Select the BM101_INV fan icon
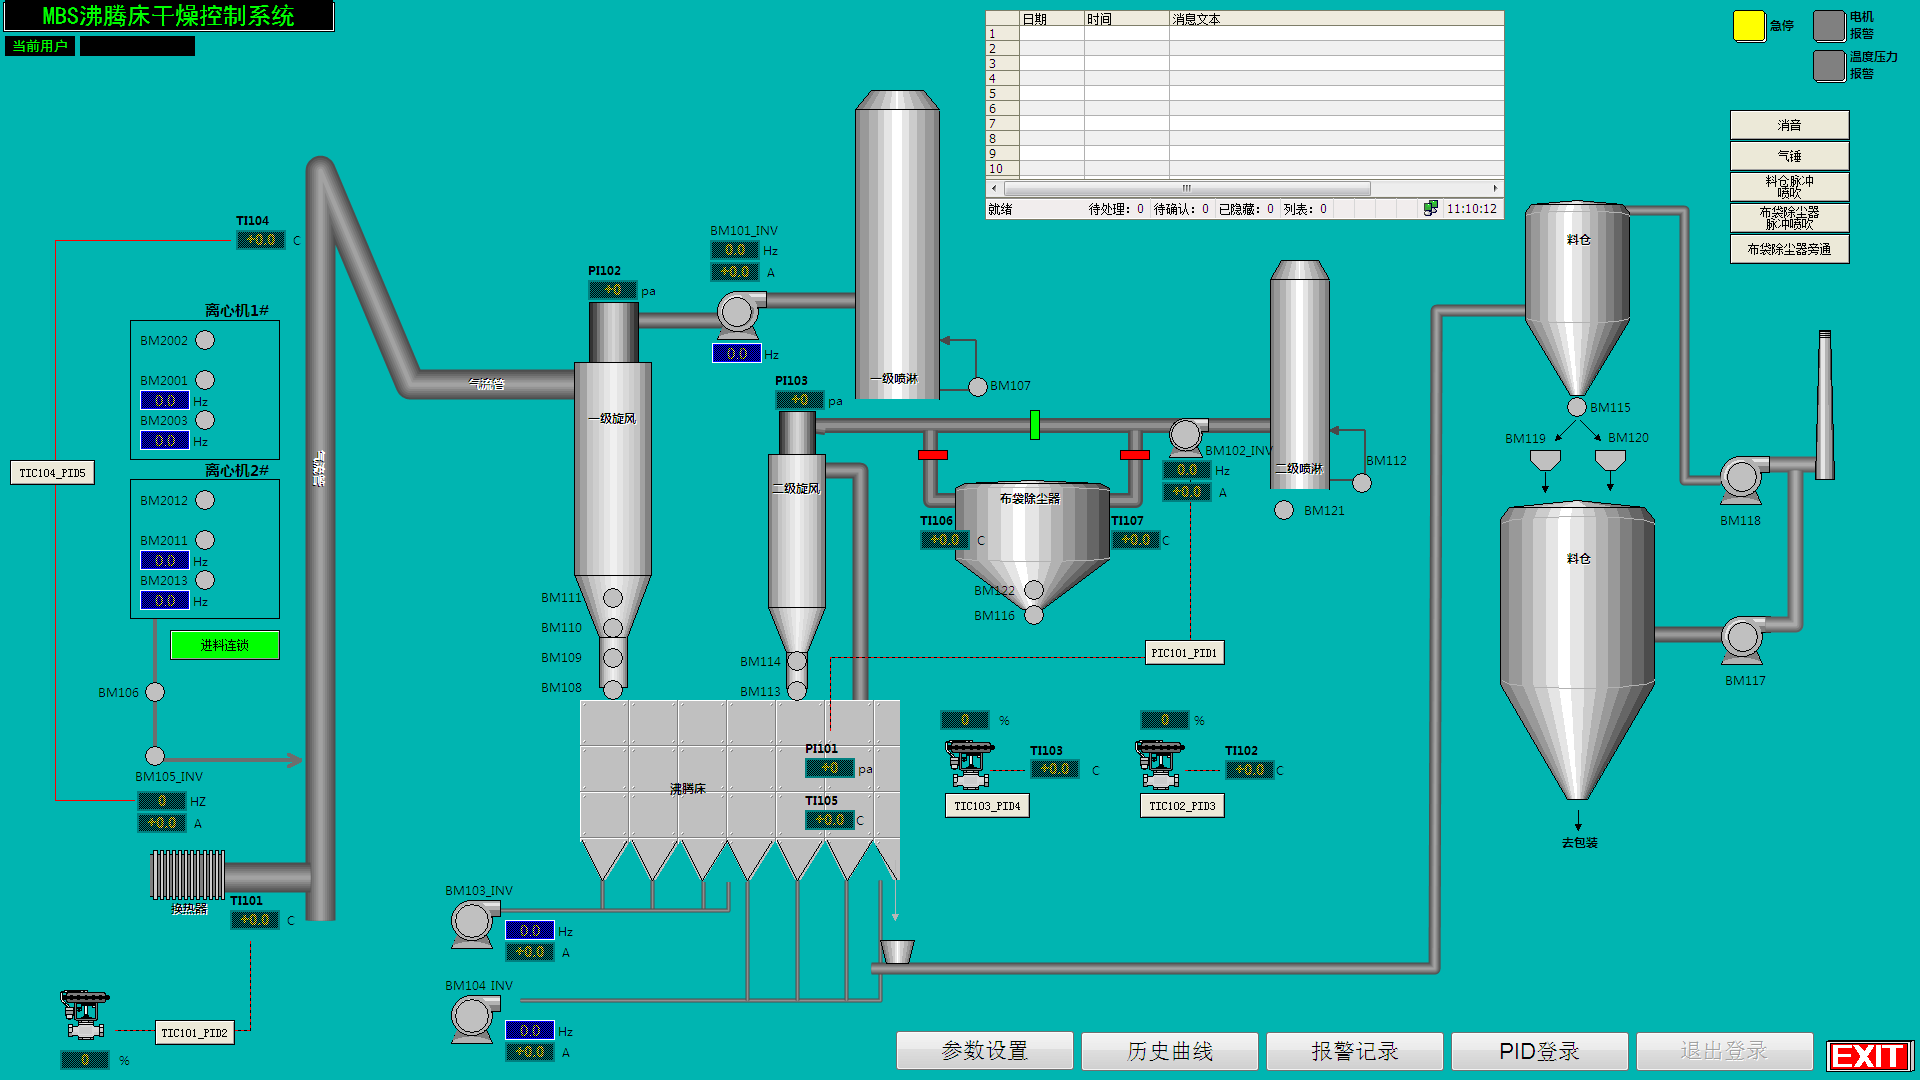Image resolution: width=1920 pixels, height=1080 pixels. coord(740,314)
